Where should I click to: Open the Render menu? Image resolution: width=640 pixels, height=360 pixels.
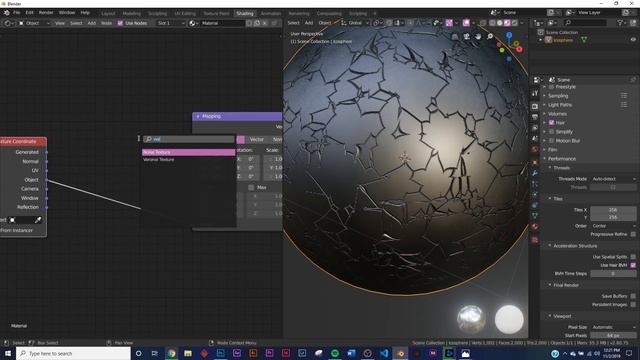point(46,13)
